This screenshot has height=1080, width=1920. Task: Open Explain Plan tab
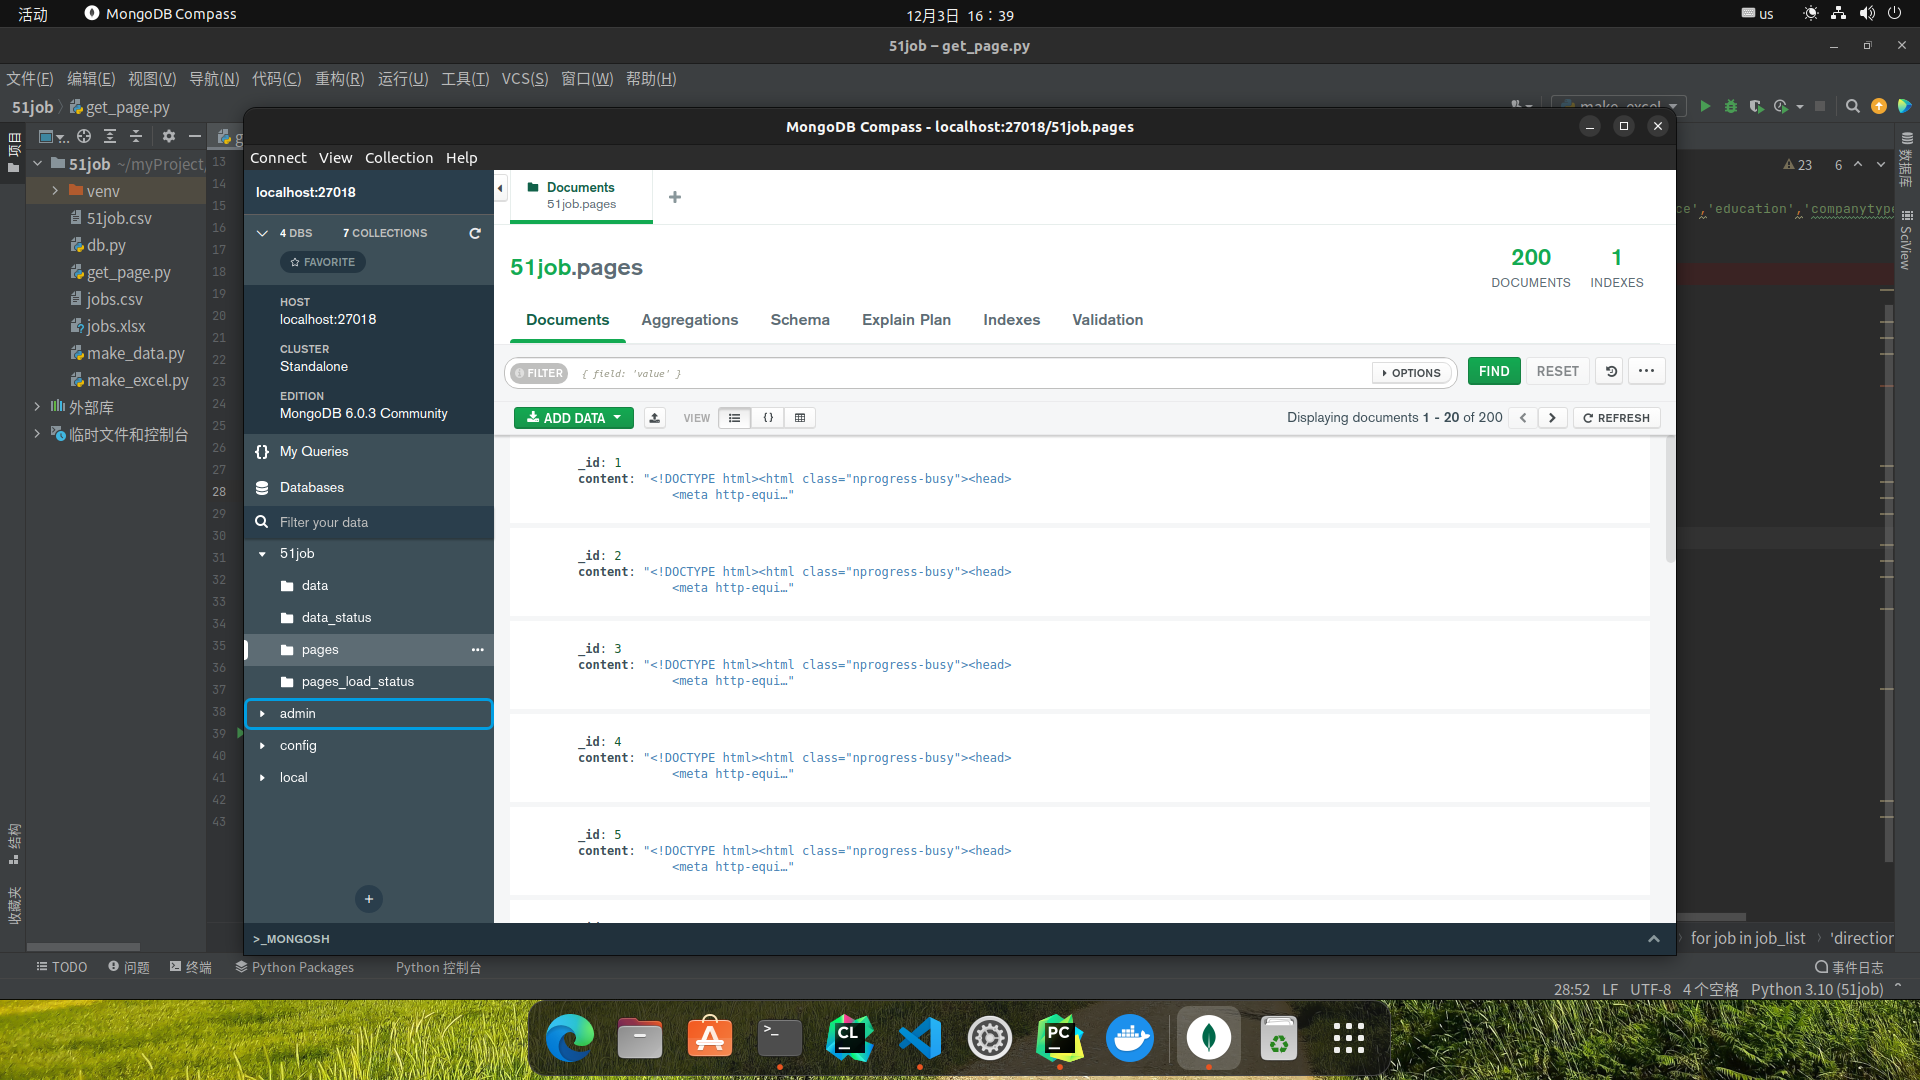tap(907, 320)
